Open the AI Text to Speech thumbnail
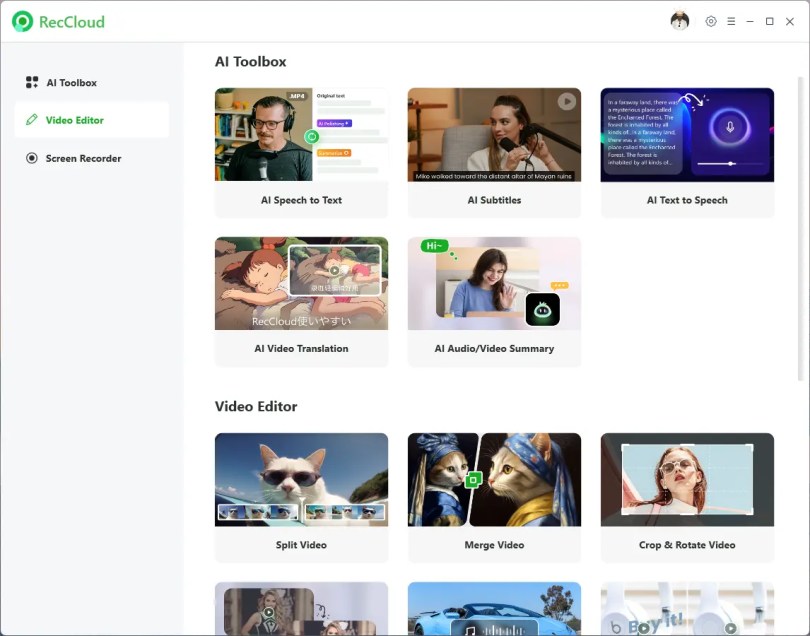Viewport: 810px width, 636px height. 687,134
